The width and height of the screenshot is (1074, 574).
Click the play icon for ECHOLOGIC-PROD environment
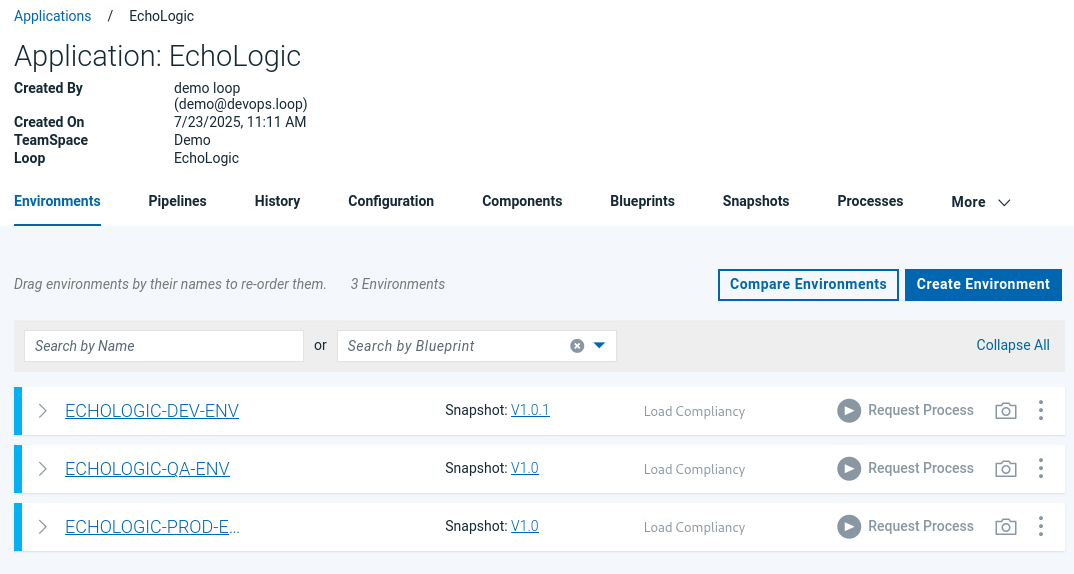click(849, 527)
